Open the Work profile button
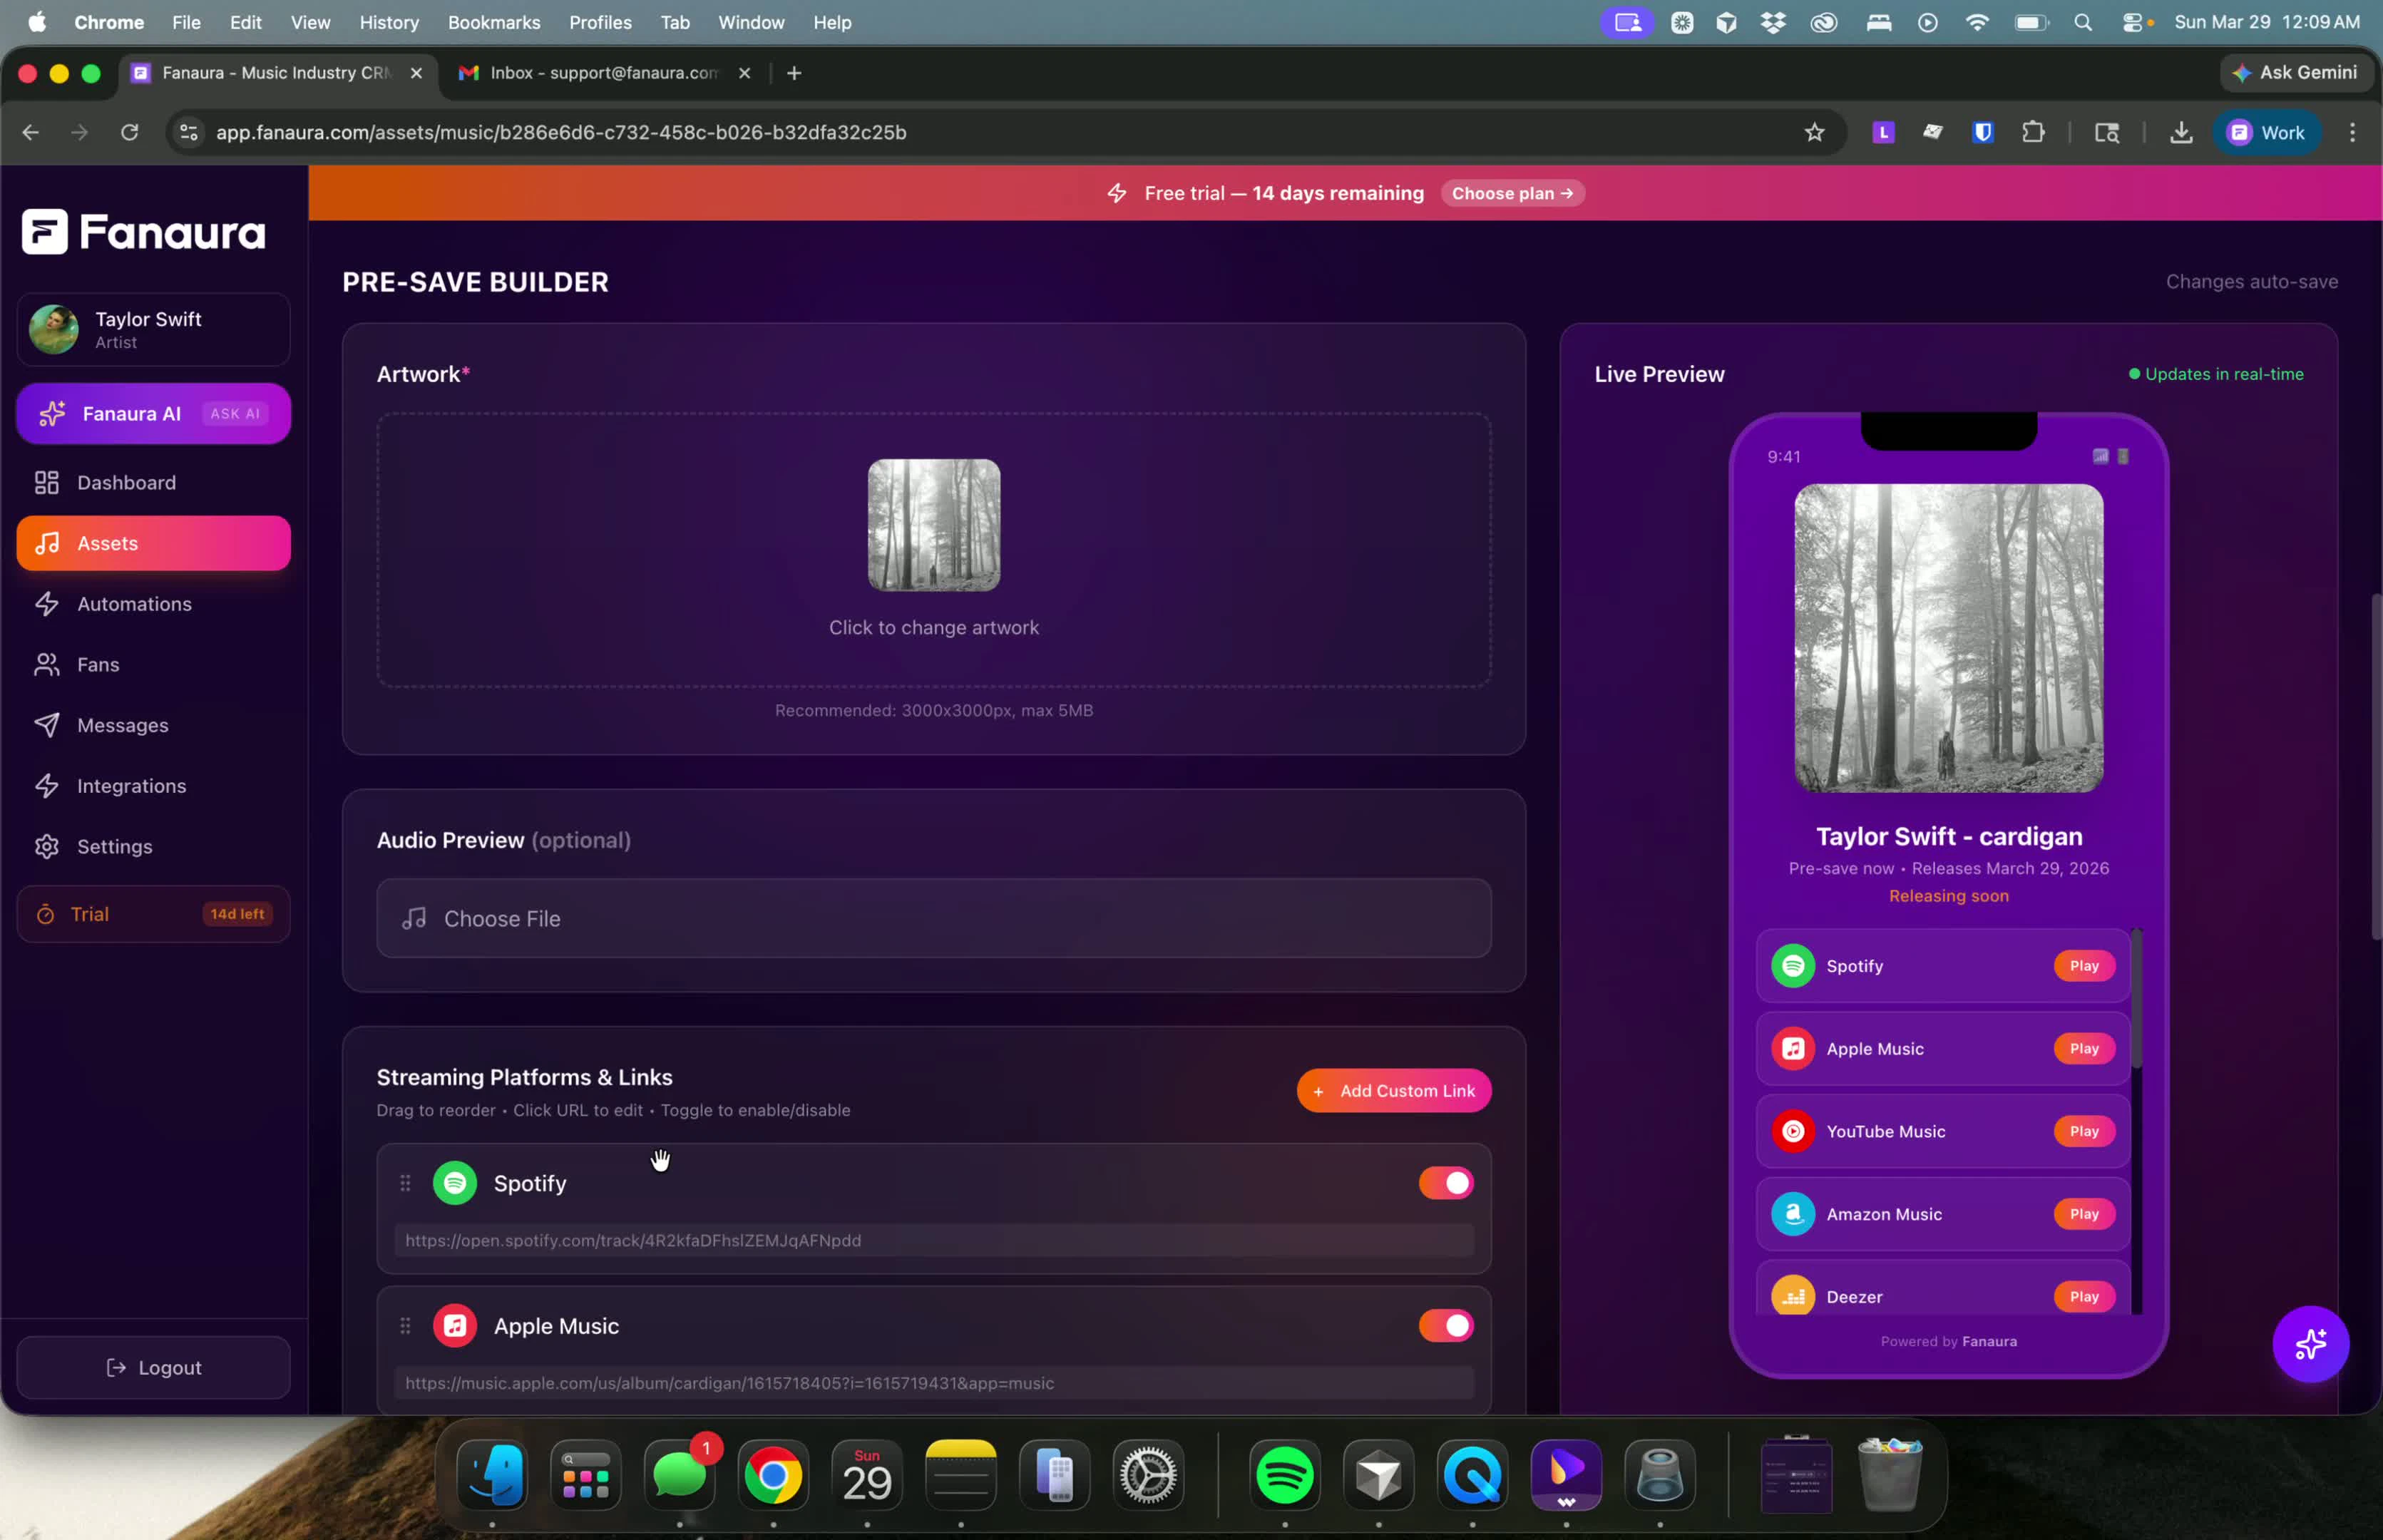 pyautogui.click(x=2267, y=132)
